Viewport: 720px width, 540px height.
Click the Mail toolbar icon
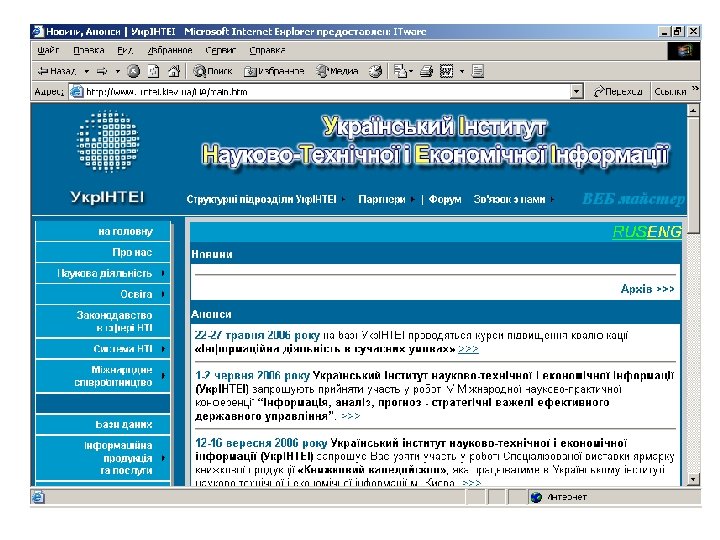click(400, 71)
